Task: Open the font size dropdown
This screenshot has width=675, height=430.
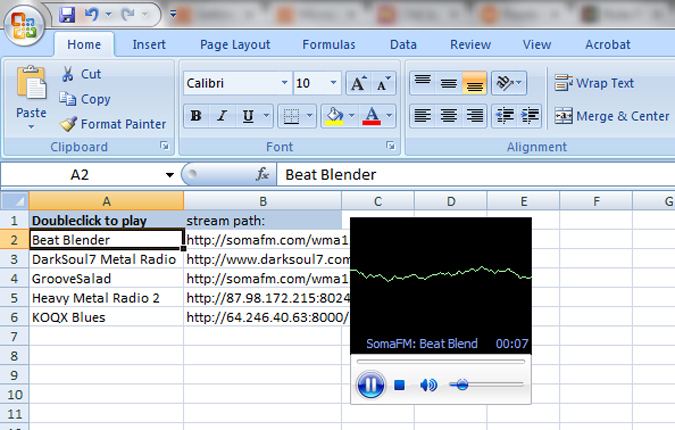Action: [332, 83]
